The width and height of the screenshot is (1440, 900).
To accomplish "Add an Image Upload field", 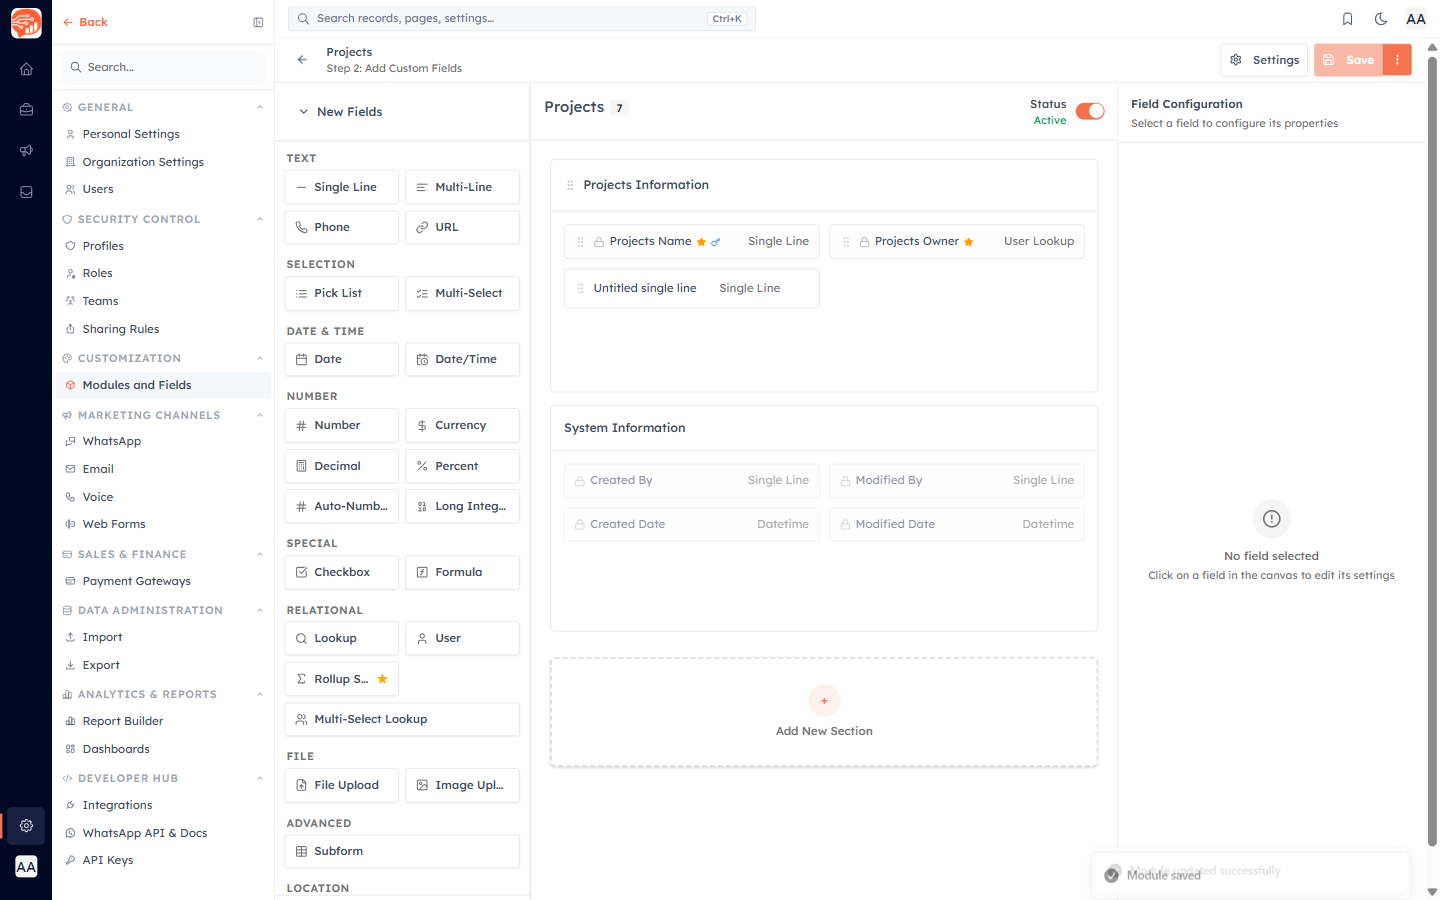I will coord(462,785).
